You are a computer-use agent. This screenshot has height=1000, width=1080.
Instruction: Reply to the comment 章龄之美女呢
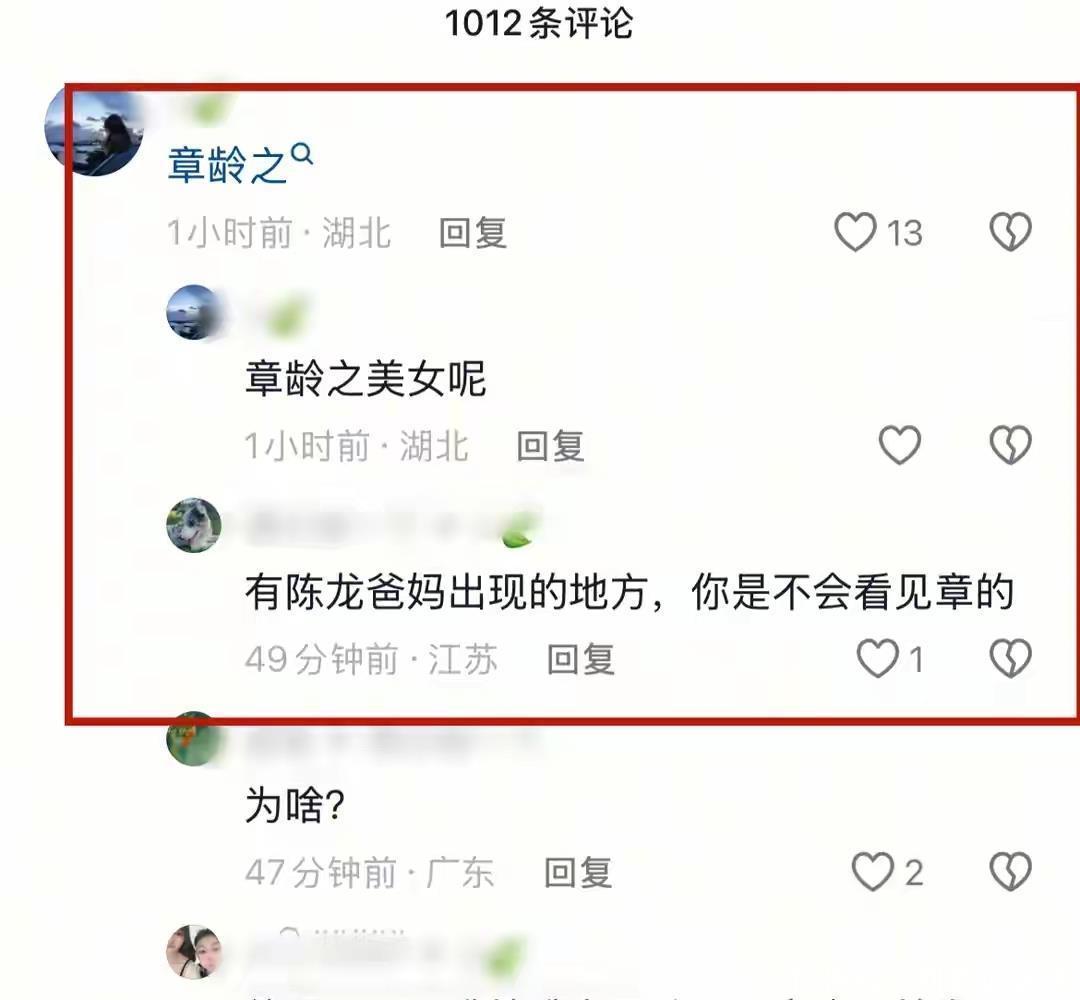pos(550,446)
